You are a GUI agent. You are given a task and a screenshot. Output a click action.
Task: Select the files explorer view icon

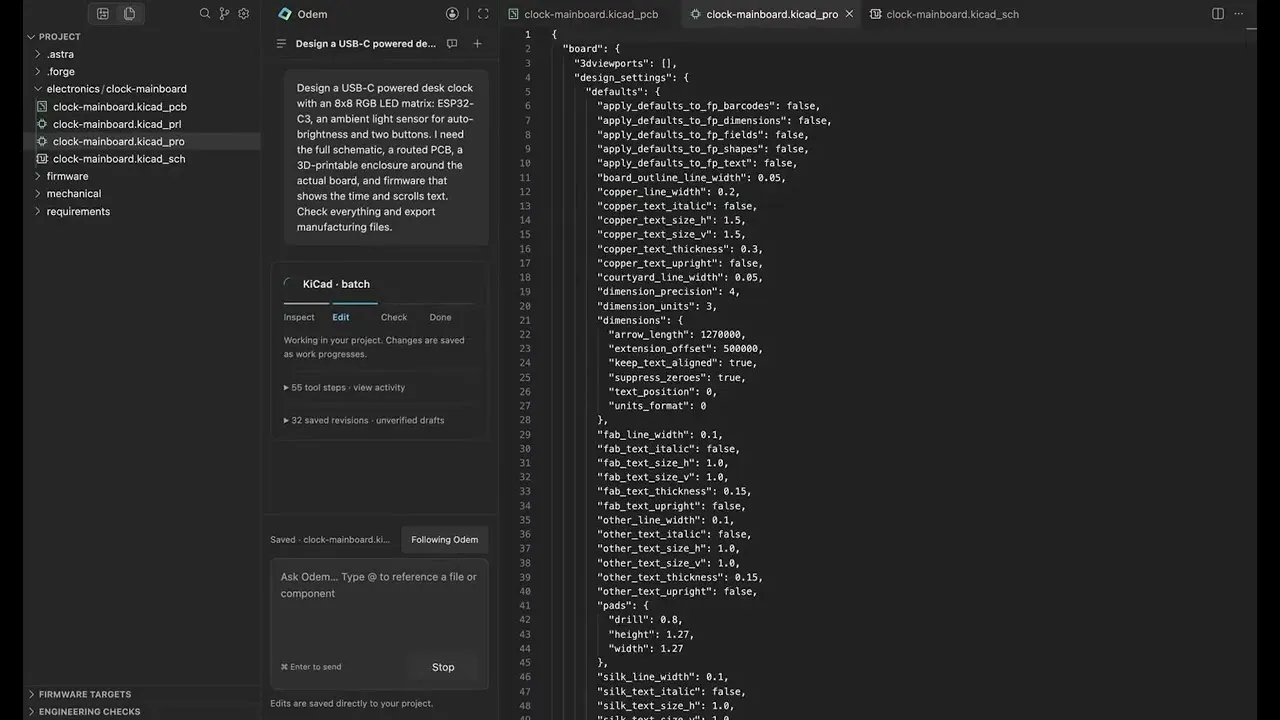pyautogui.click(x=129, y=14)
